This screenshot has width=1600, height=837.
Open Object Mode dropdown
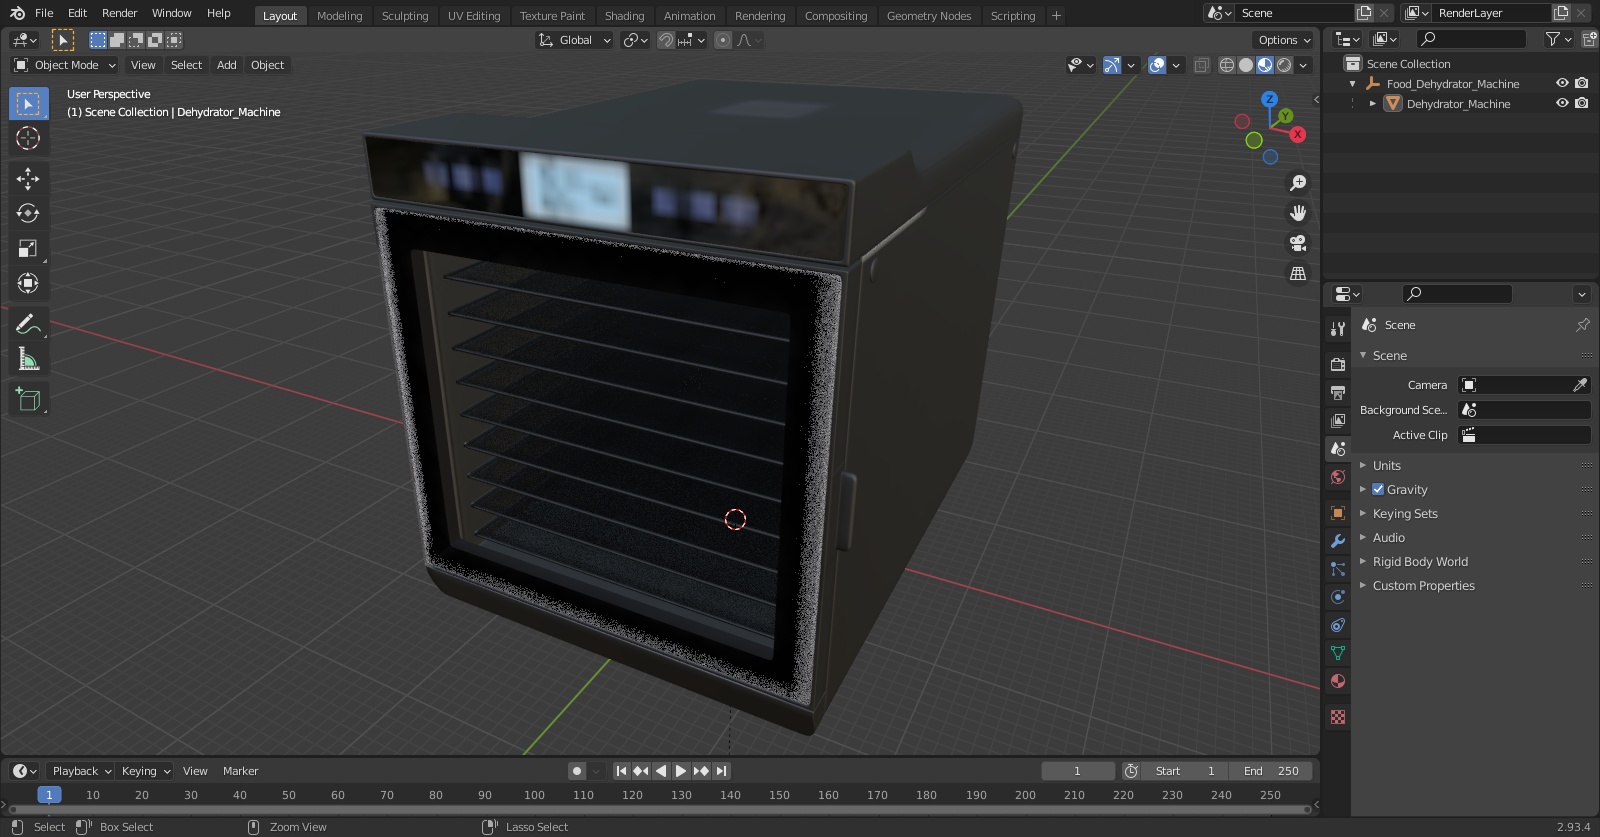click(65, 65)
